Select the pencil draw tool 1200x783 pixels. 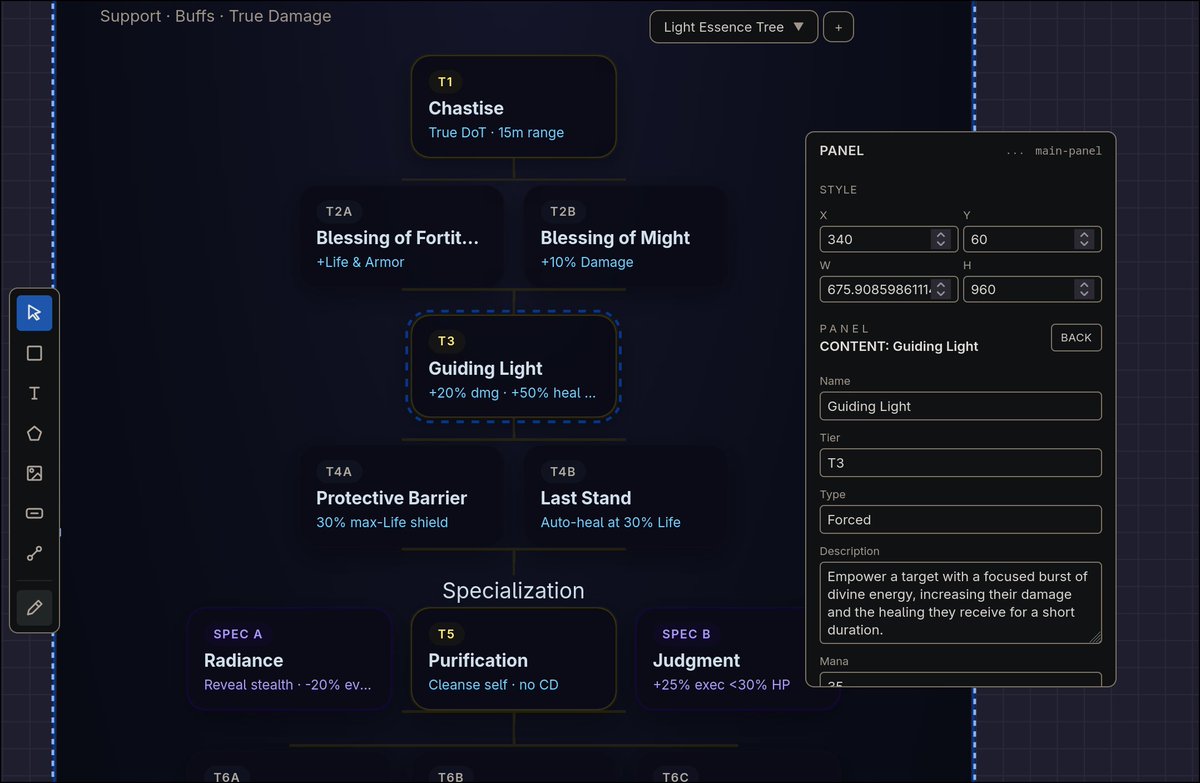tap(34, 607)
